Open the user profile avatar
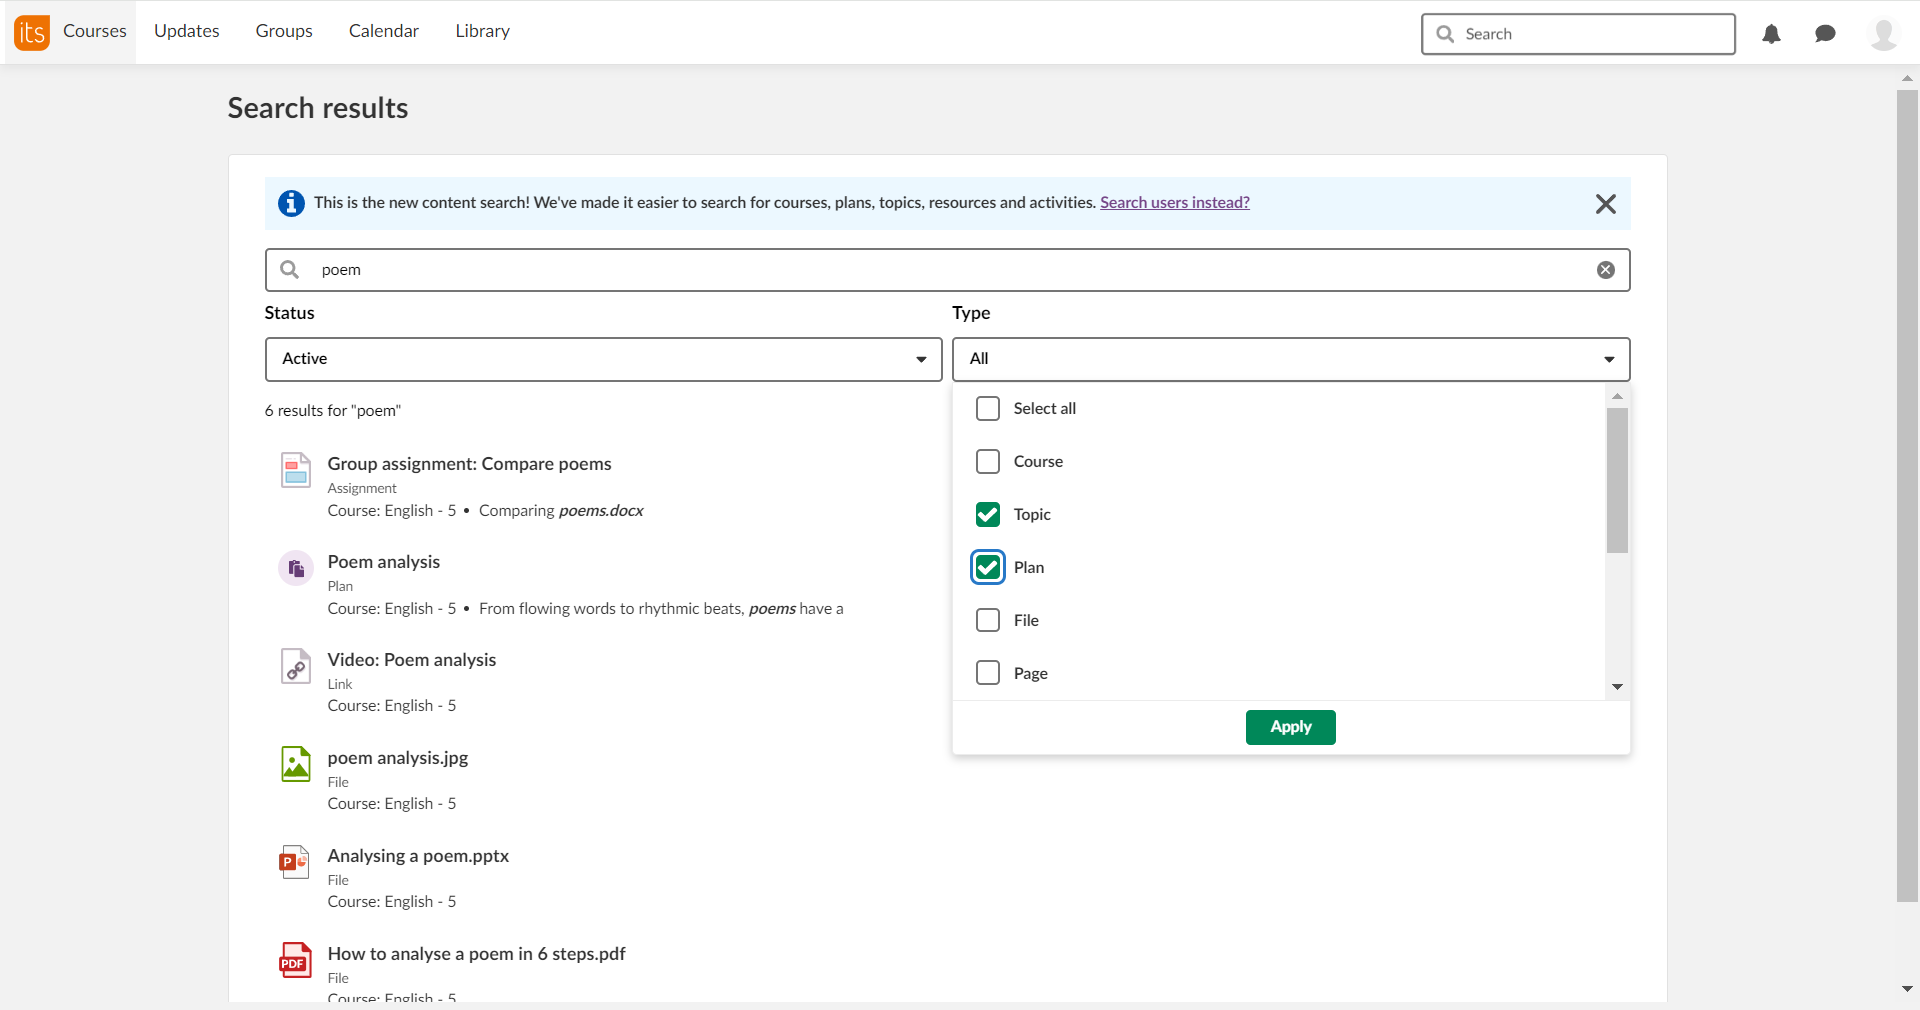Screen dimensions: 1920x1010 tap(1883, 34)
